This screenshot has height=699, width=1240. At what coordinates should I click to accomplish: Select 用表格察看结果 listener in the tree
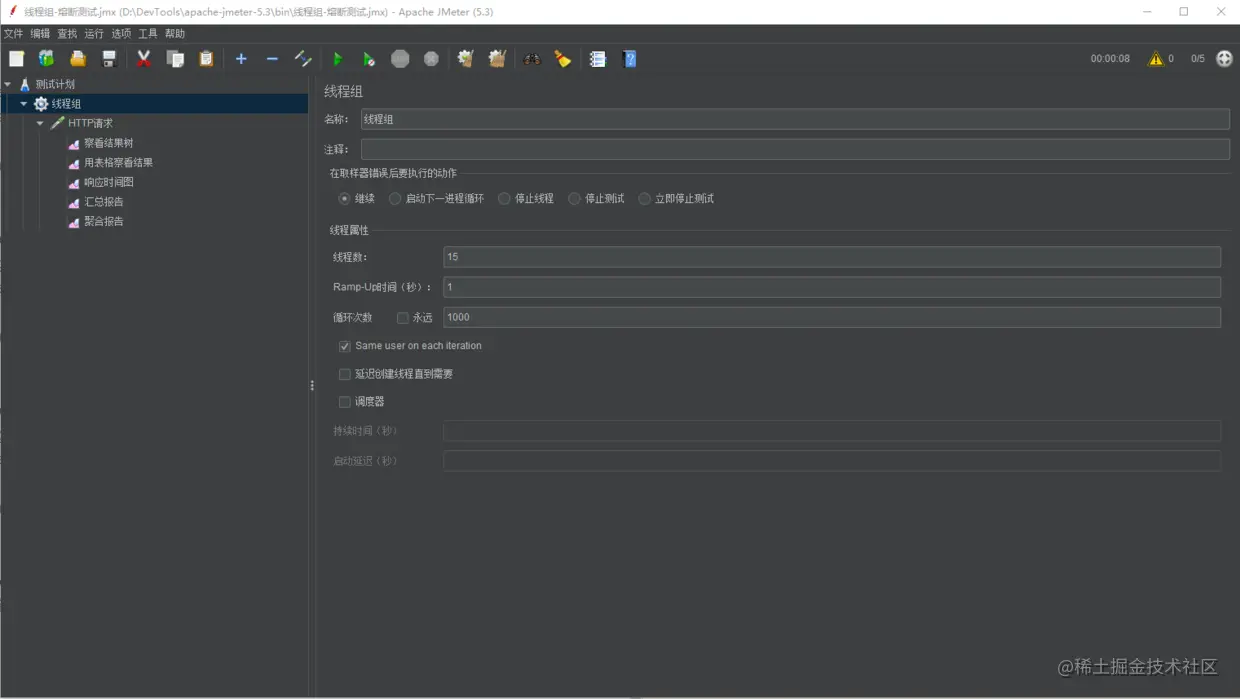(x=118, y=163)
